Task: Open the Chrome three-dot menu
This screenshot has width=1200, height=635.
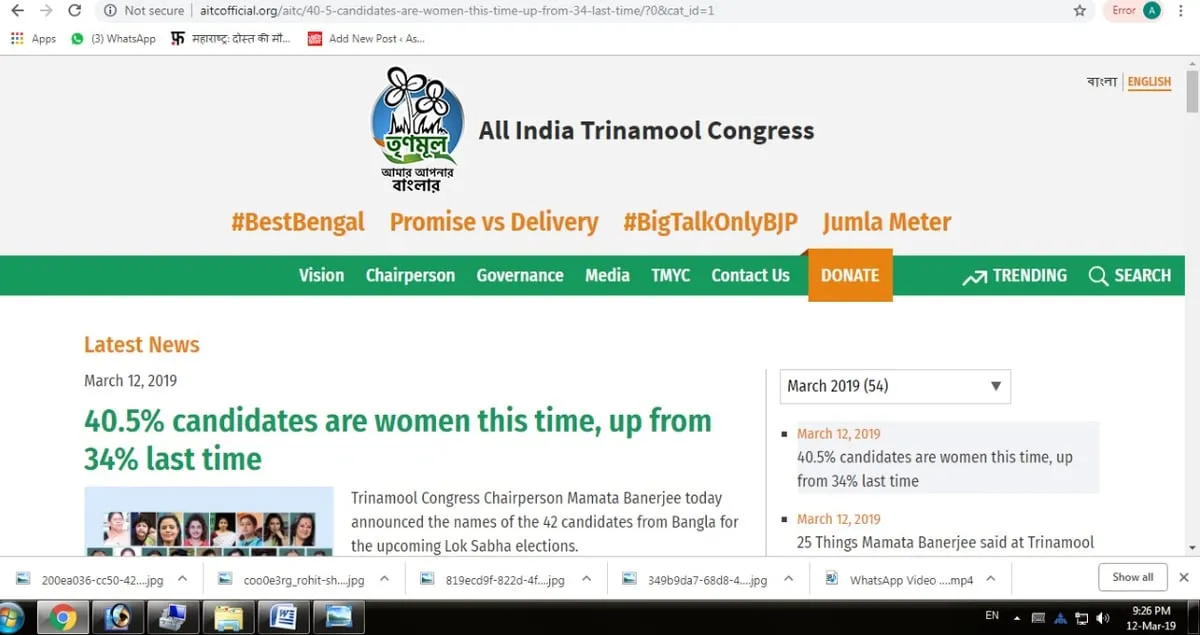Action: click(1183, 11)
